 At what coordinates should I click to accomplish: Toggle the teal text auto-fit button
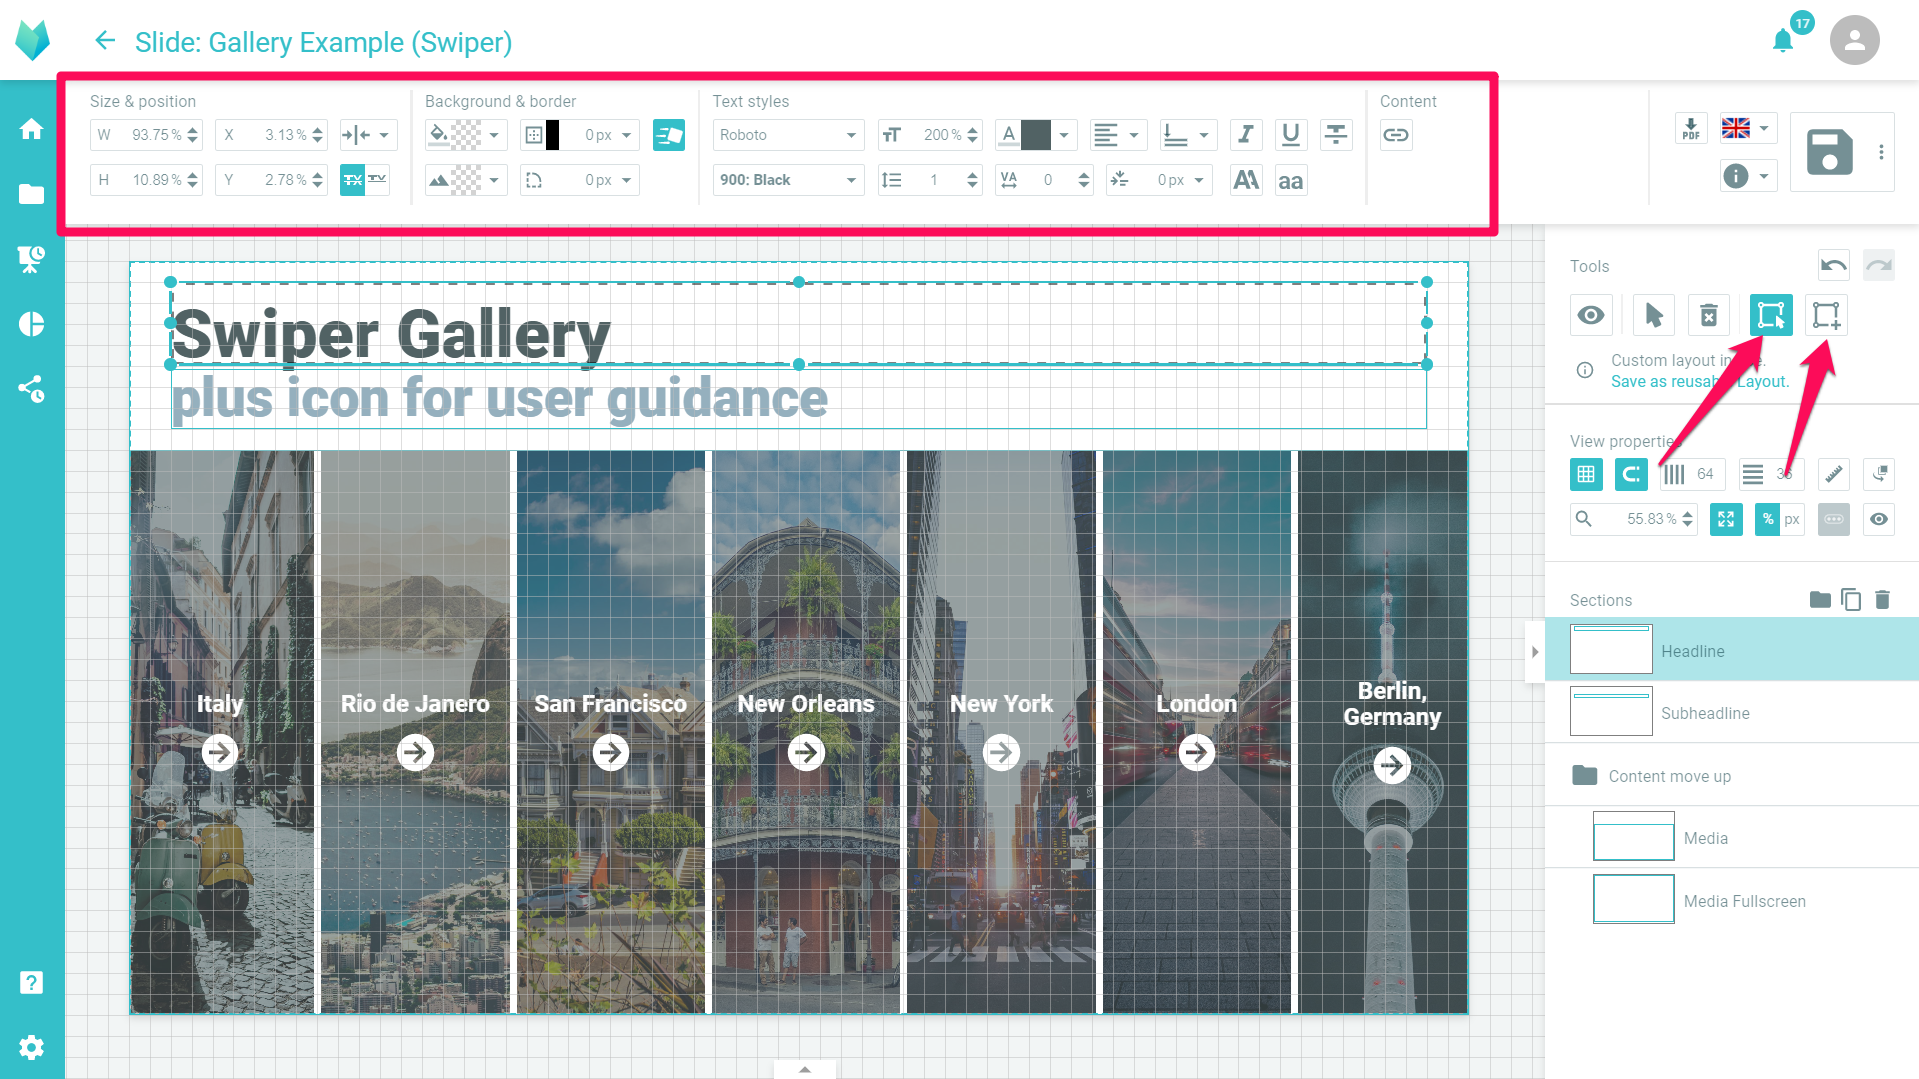[x=352, y=180]
